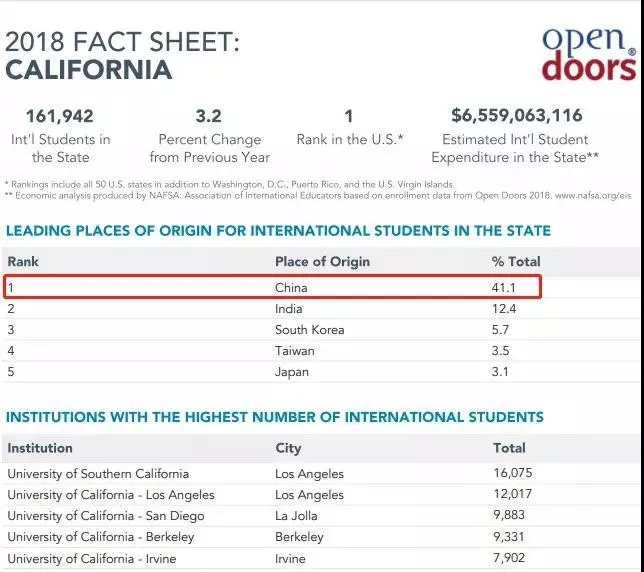Viewport: 644px width, 572px height.
Task: Click the South Korea cell
Action: (310, 330)
